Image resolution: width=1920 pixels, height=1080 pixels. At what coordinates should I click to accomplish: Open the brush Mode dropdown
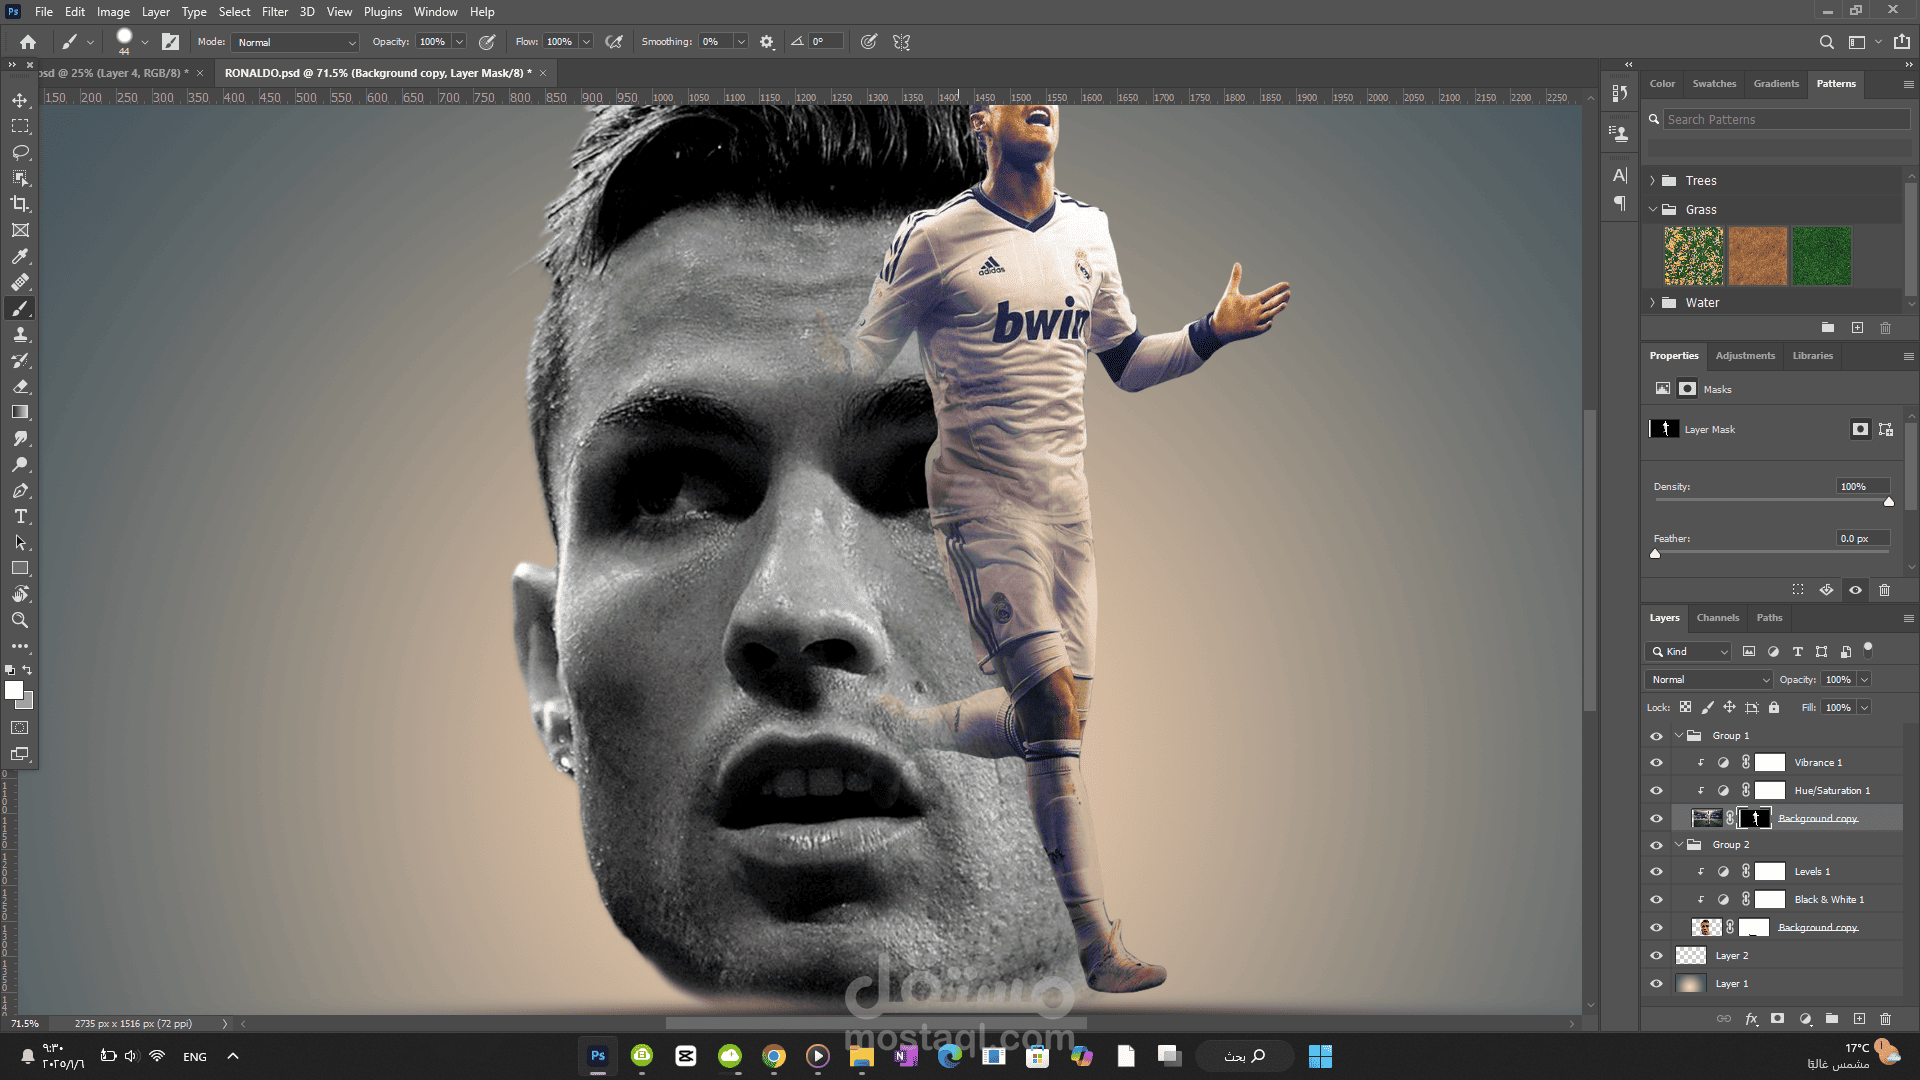point(295,42)
